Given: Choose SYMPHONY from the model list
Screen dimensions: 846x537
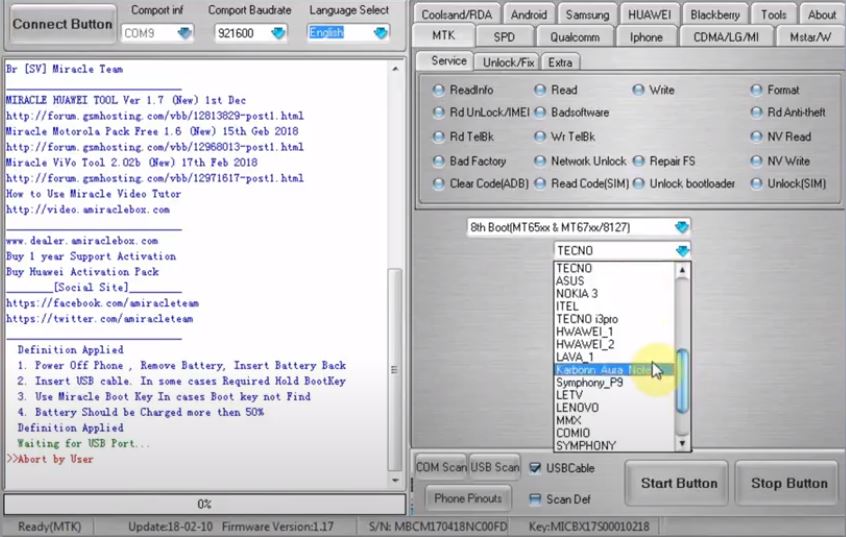Looking at the screenshot, I should click(615, 446).
